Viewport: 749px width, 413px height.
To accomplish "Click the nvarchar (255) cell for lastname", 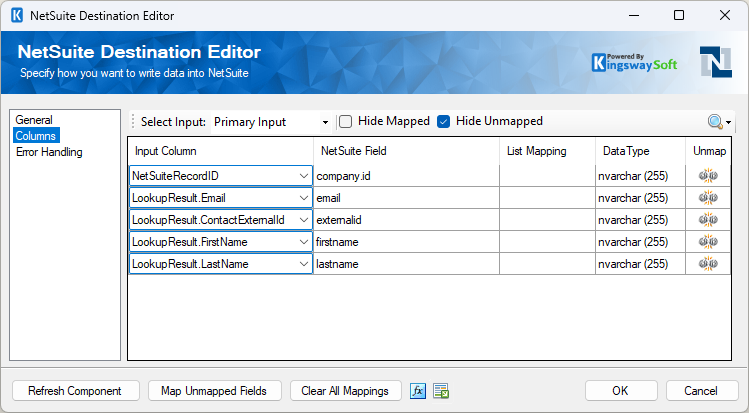I will pos(641,264).
